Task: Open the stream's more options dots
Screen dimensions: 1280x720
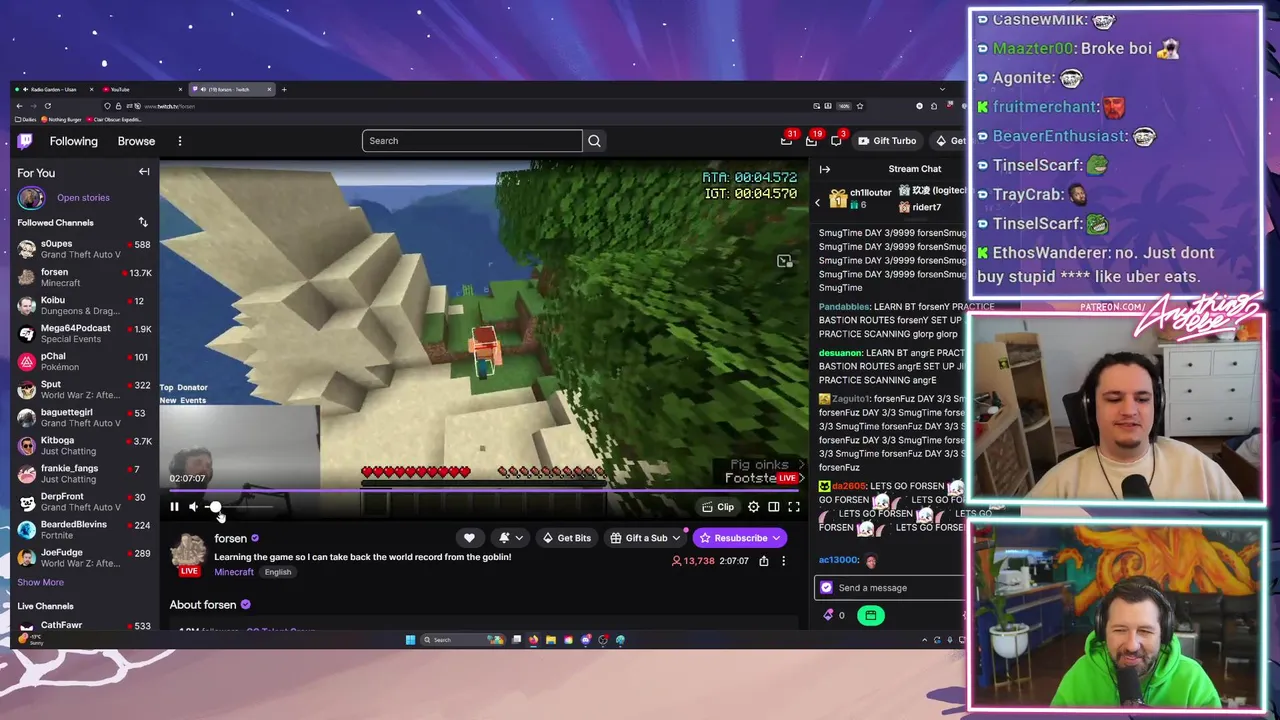Action: pyautogui.click(x=784, y=561)
